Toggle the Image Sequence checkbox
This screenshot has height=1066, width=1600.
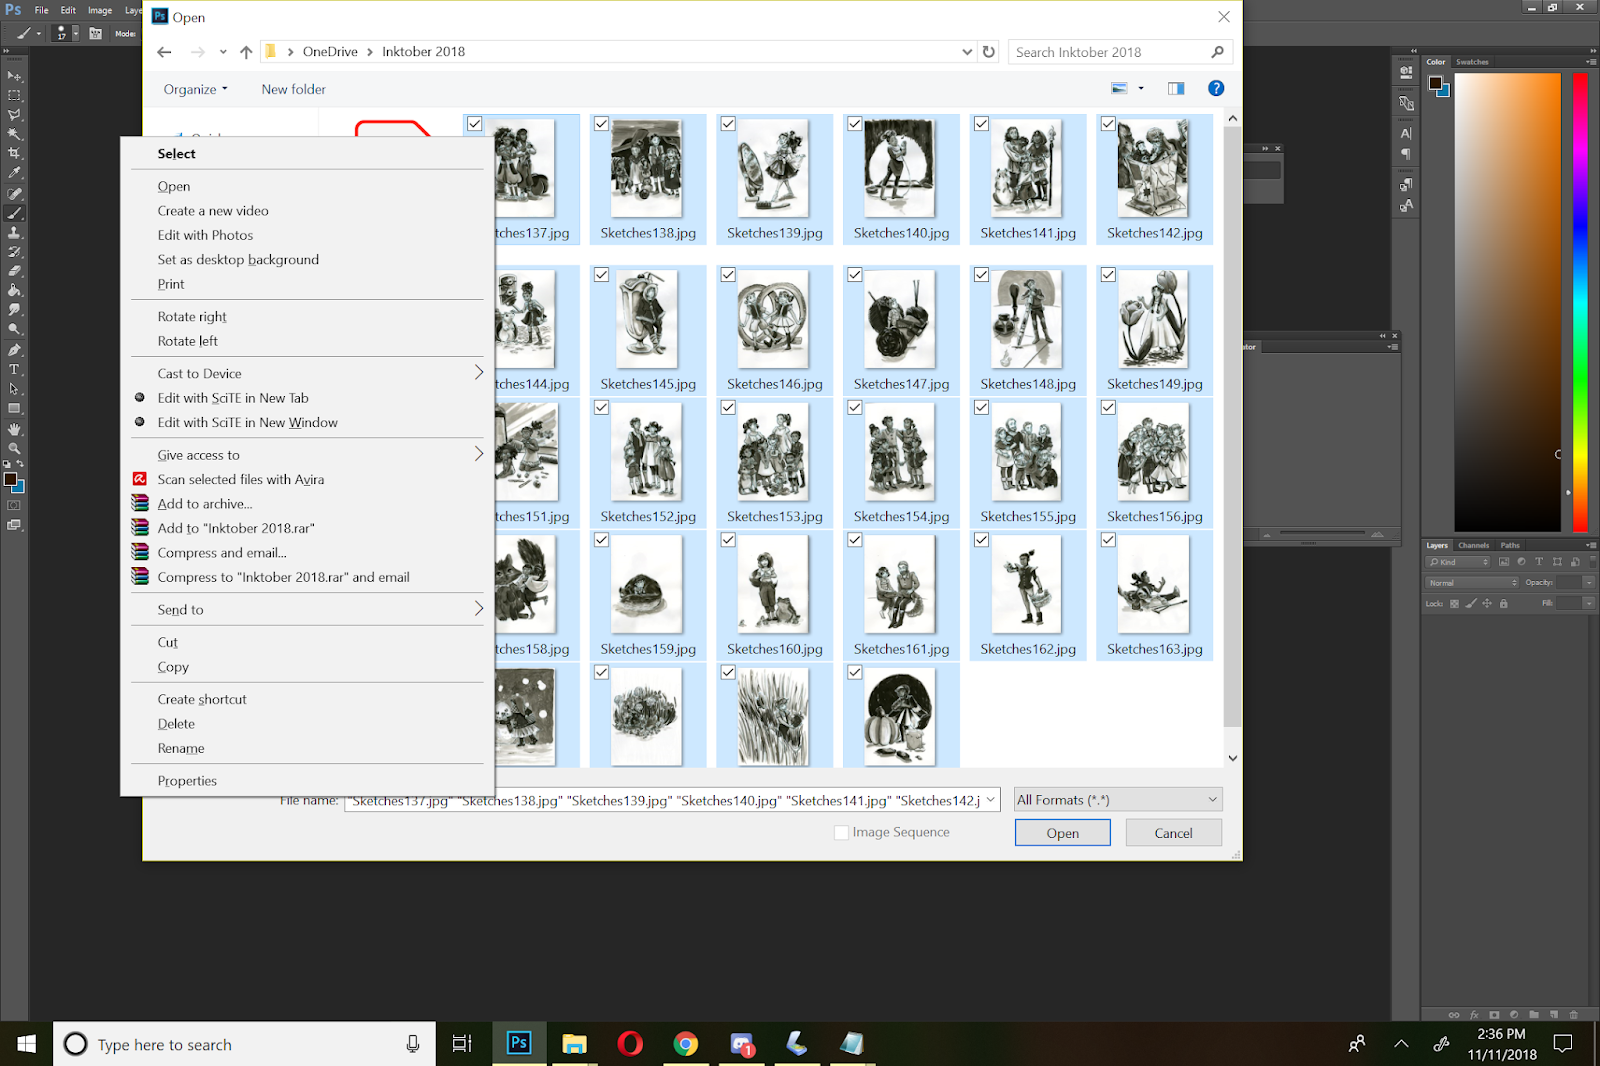coord(841,833)
